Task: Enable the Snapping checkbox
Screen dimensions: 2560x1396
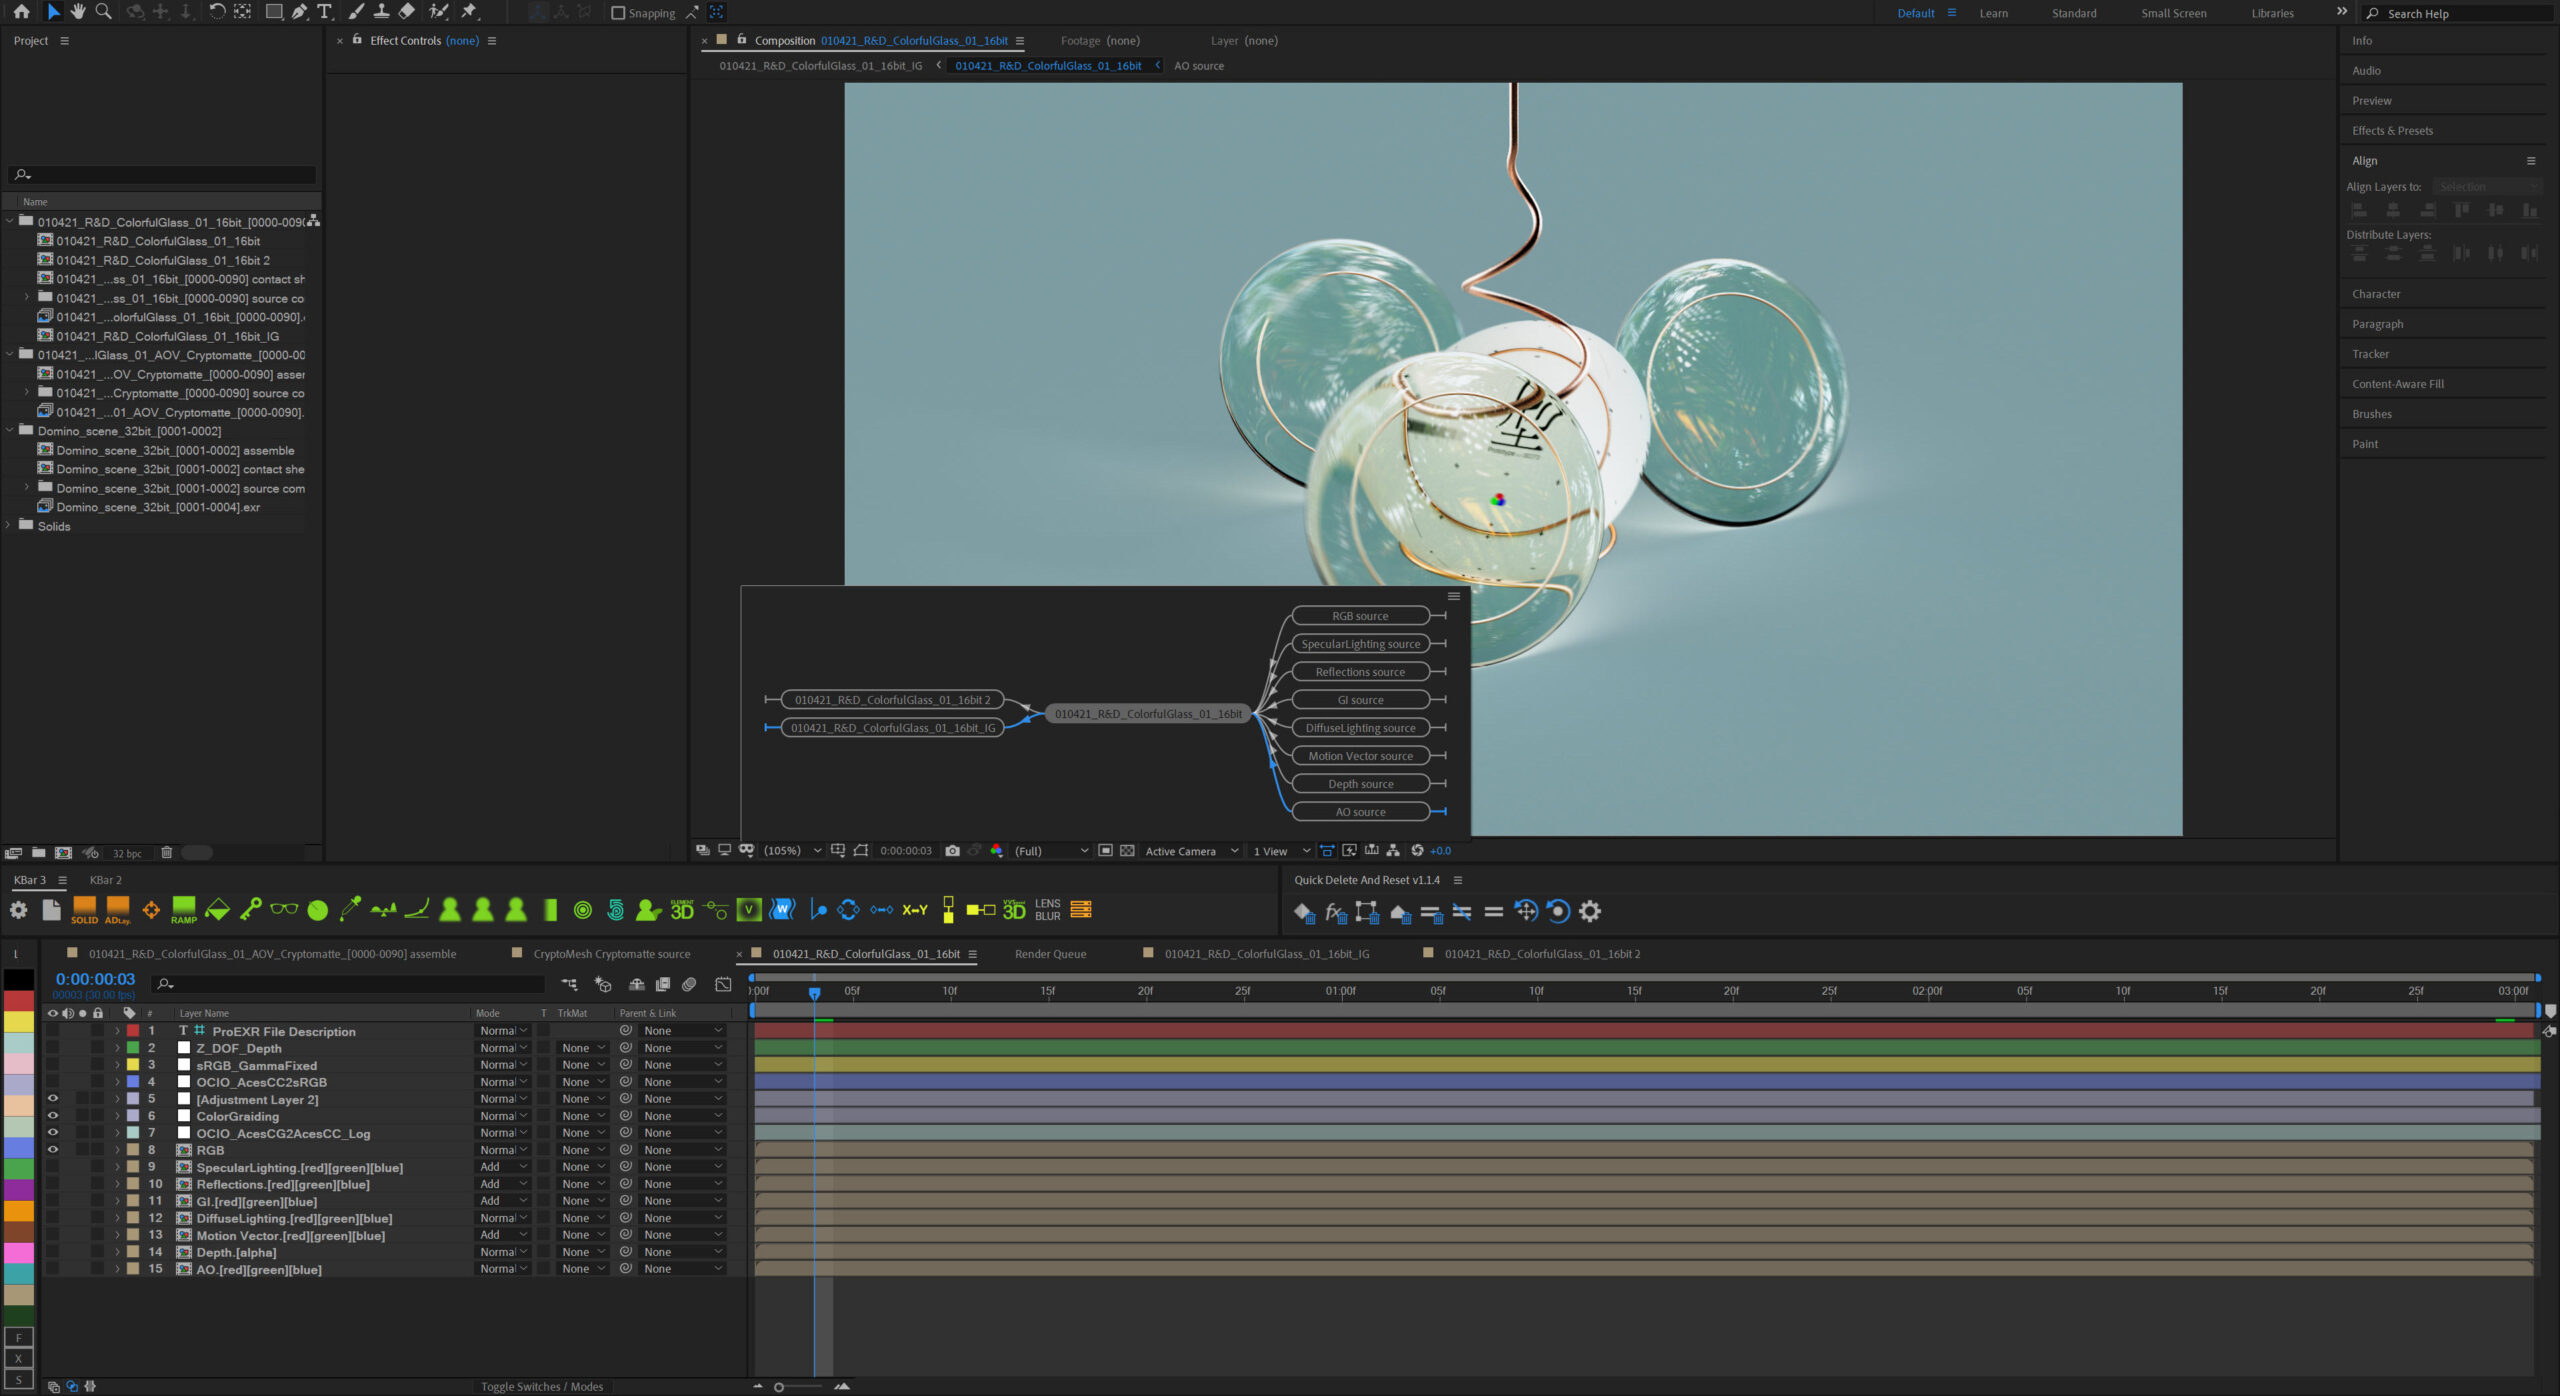Action: 618,13
